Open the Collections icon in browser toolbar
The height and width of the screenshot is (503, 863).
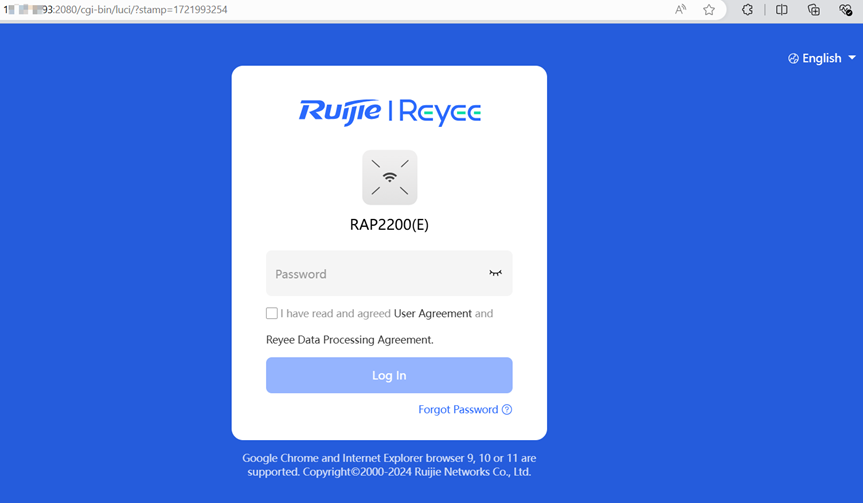click(813, 9)
